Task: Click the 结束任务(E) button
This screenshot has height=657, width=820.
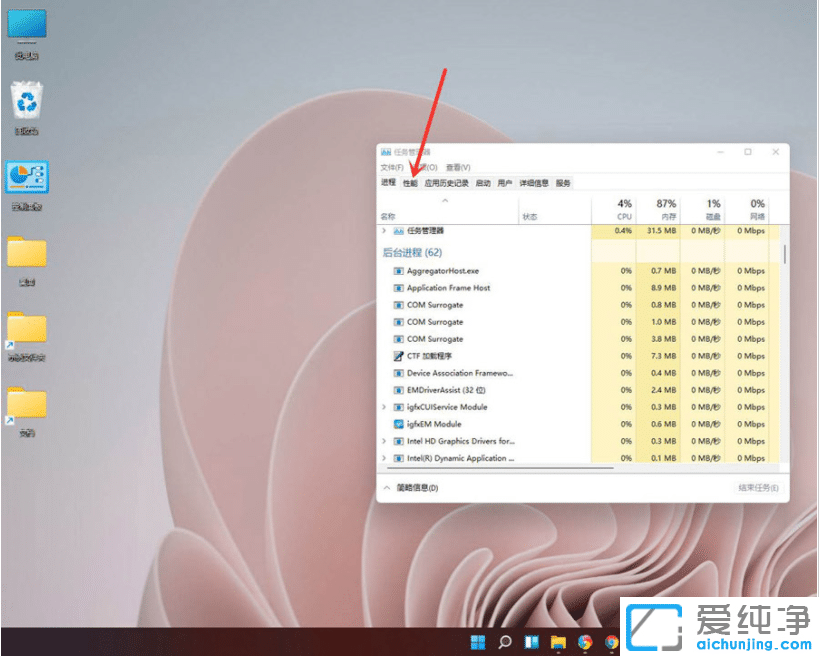Action: coord(758,487)
